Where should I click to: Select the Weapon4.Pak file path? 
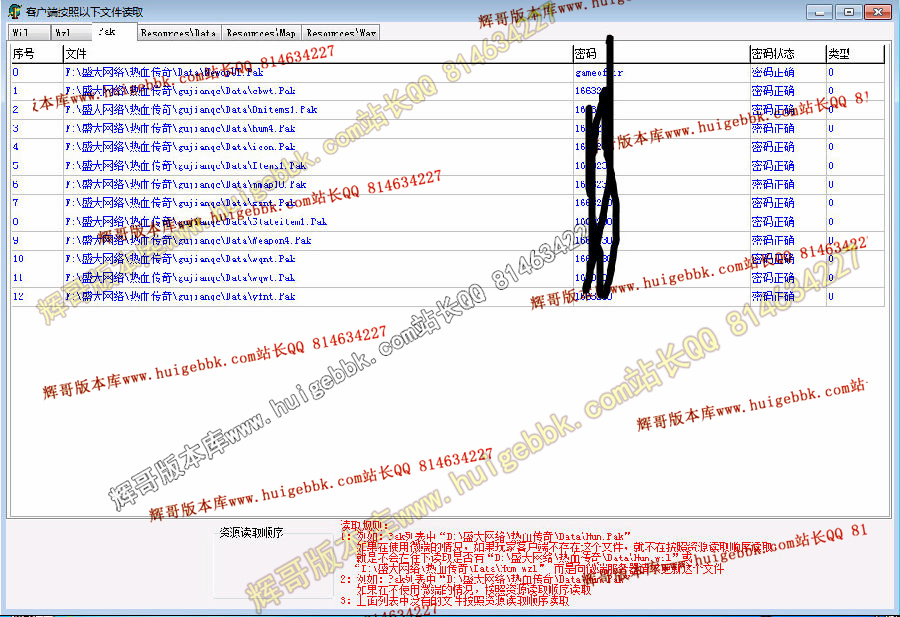click(188, 240)
